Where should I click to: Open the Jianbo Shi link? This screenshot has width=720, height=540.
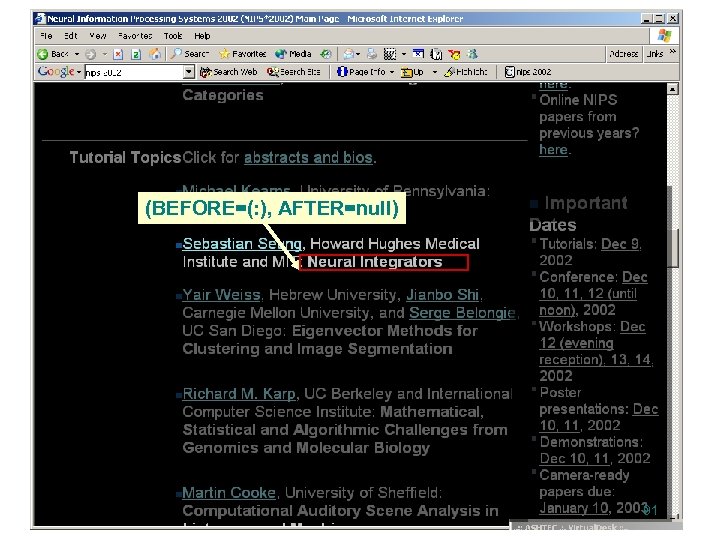coord(442,295)
